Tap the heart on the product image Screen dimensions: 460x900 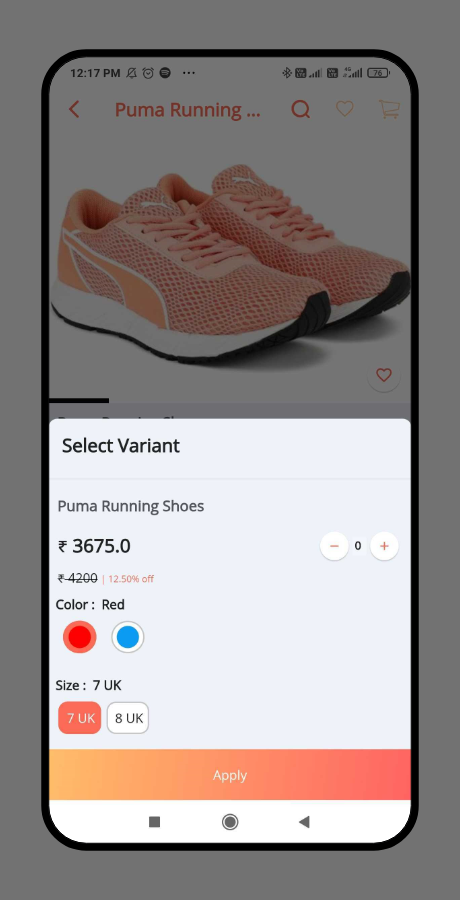[384, 375]
